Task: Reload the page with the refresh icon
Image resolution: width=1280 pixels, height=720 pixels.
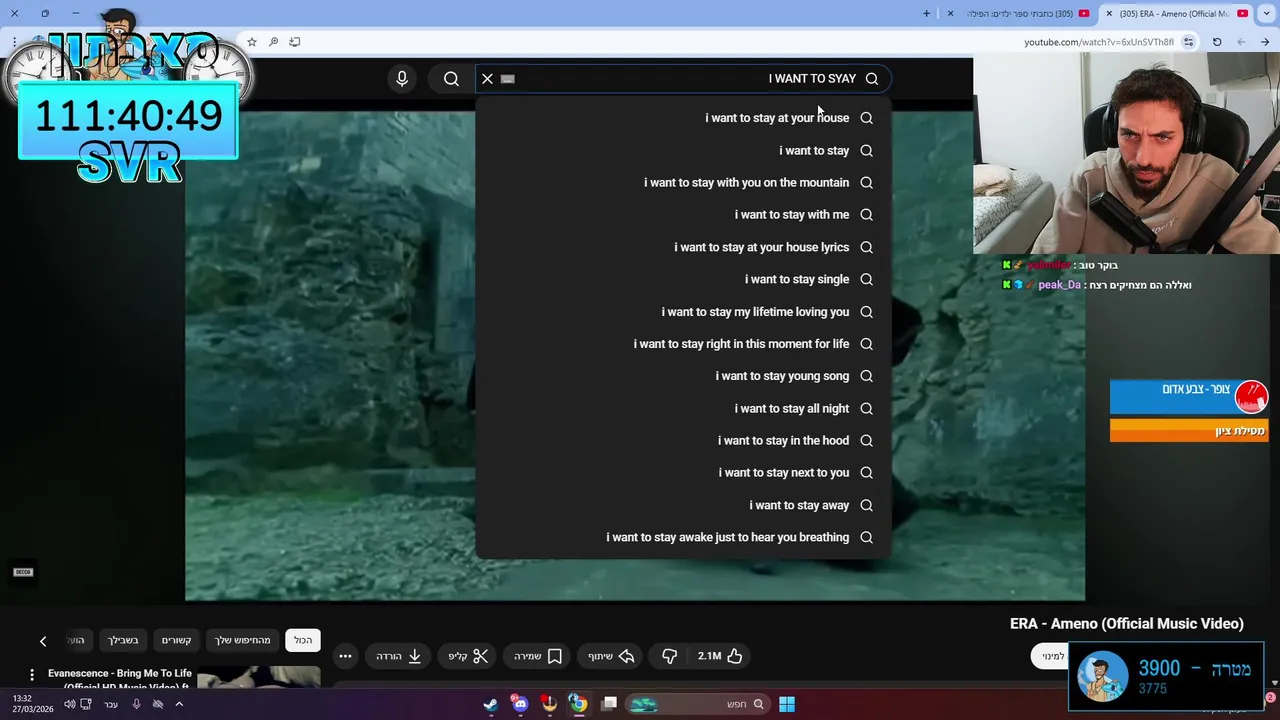Action: [x=1217, y=42]
